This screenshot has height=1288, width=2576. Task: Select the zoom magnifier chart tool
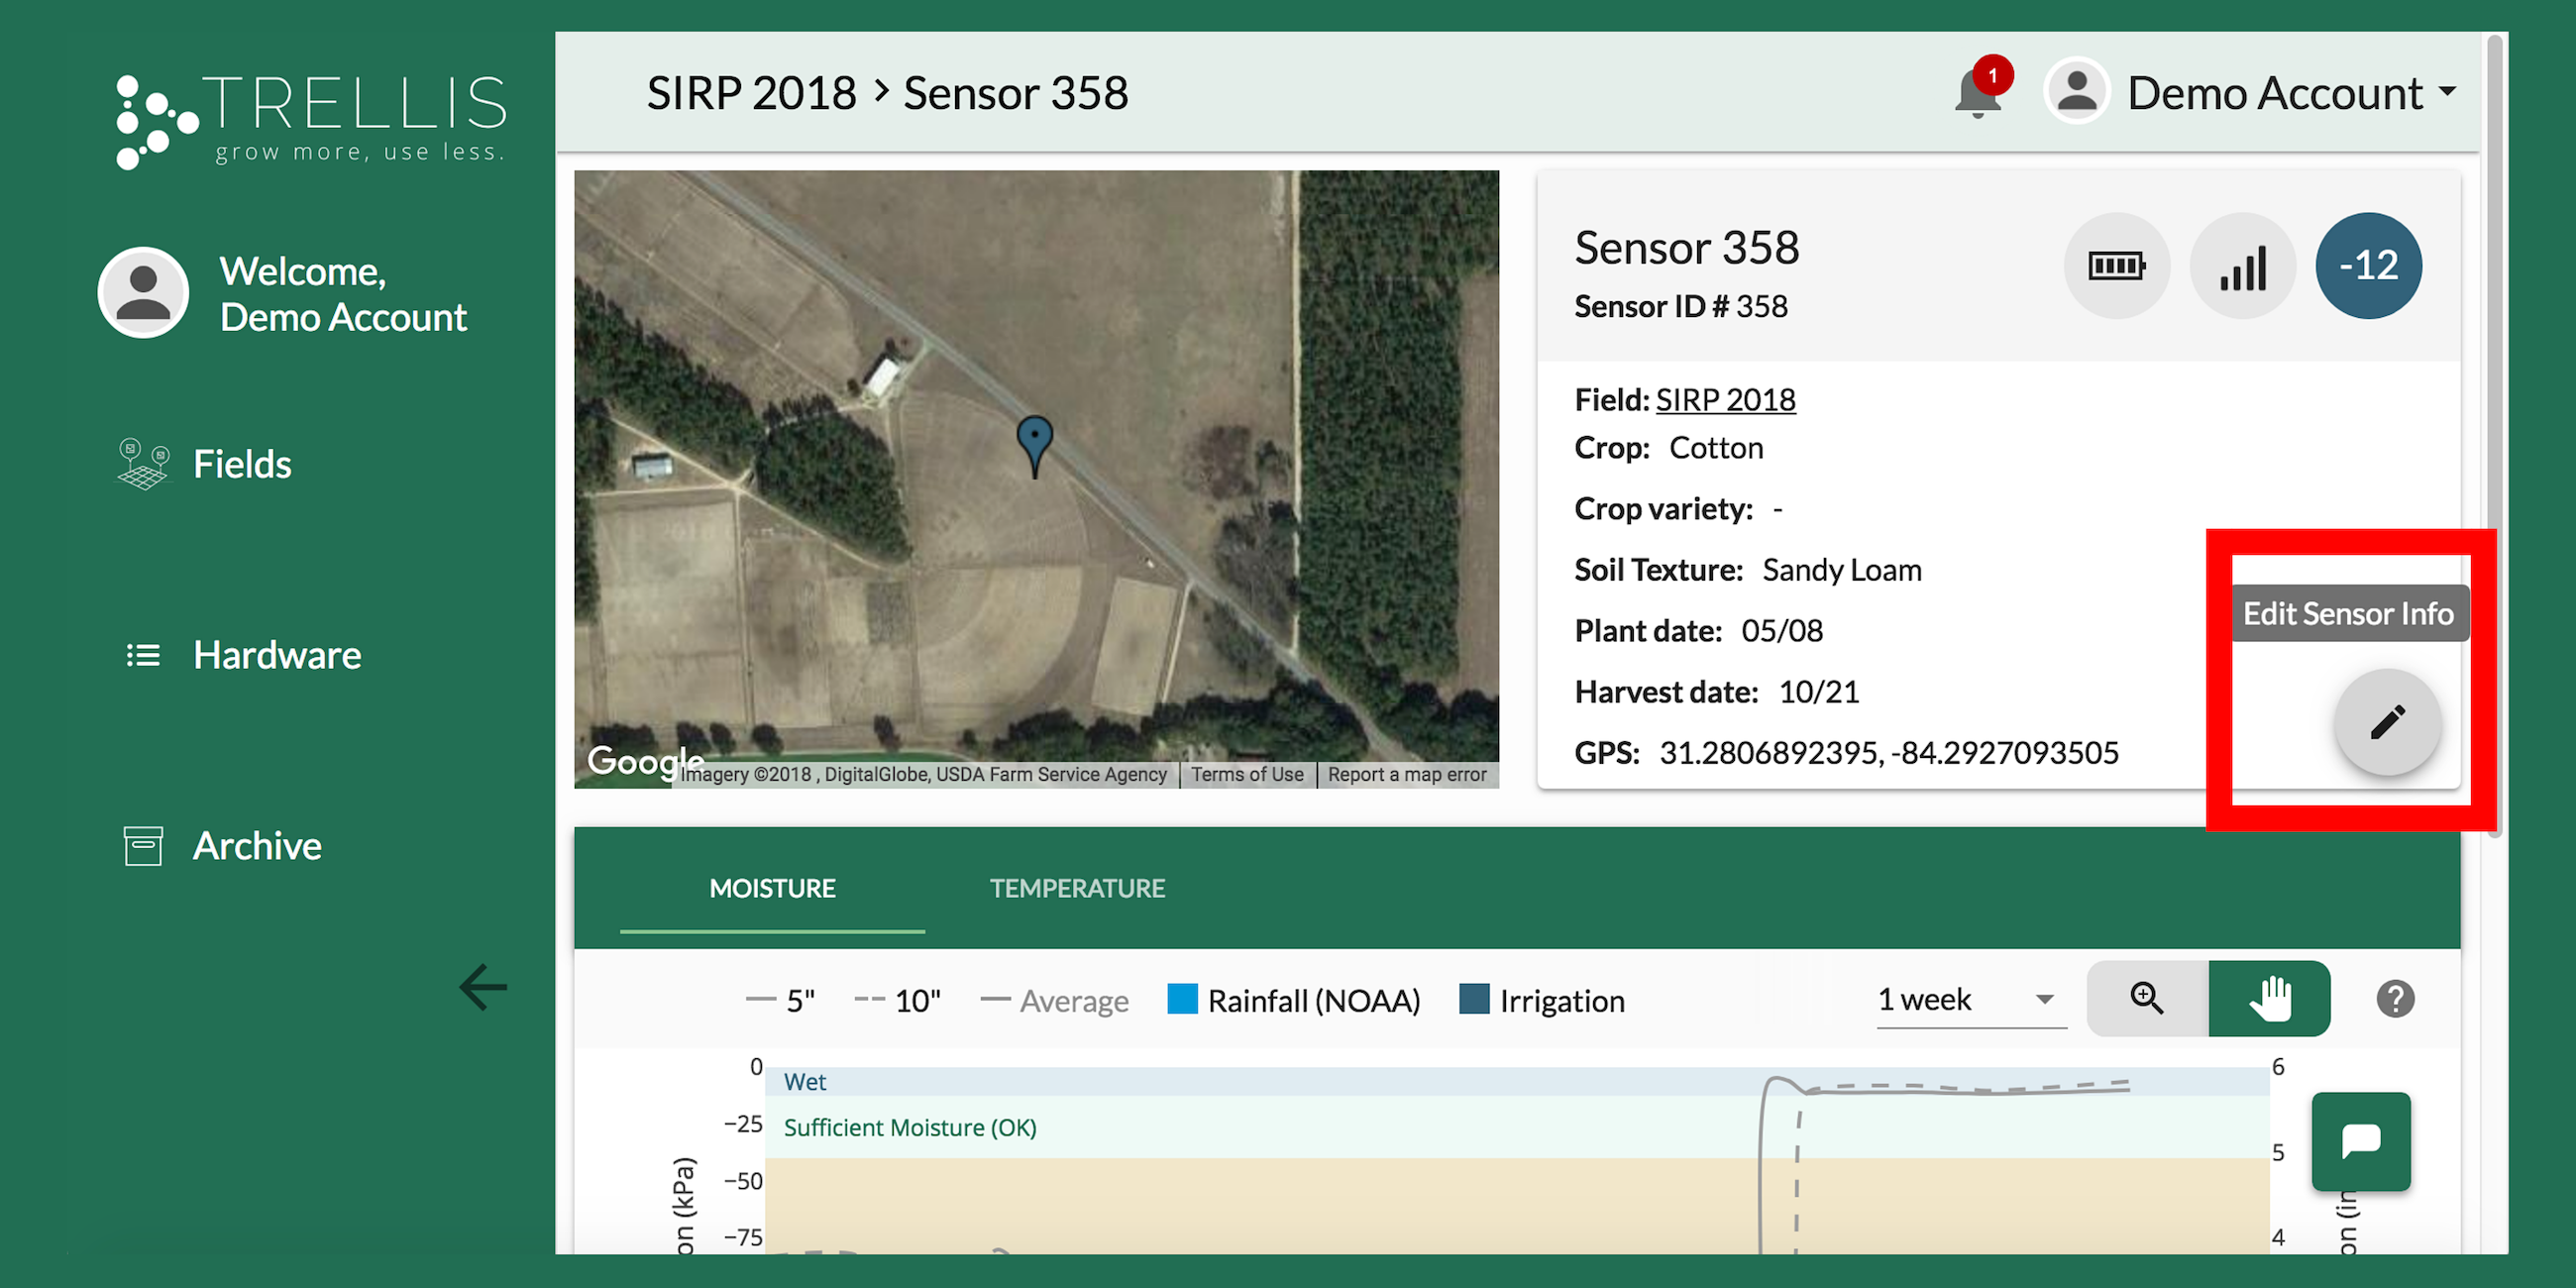pyautogui.click(x=2147, y=998)
